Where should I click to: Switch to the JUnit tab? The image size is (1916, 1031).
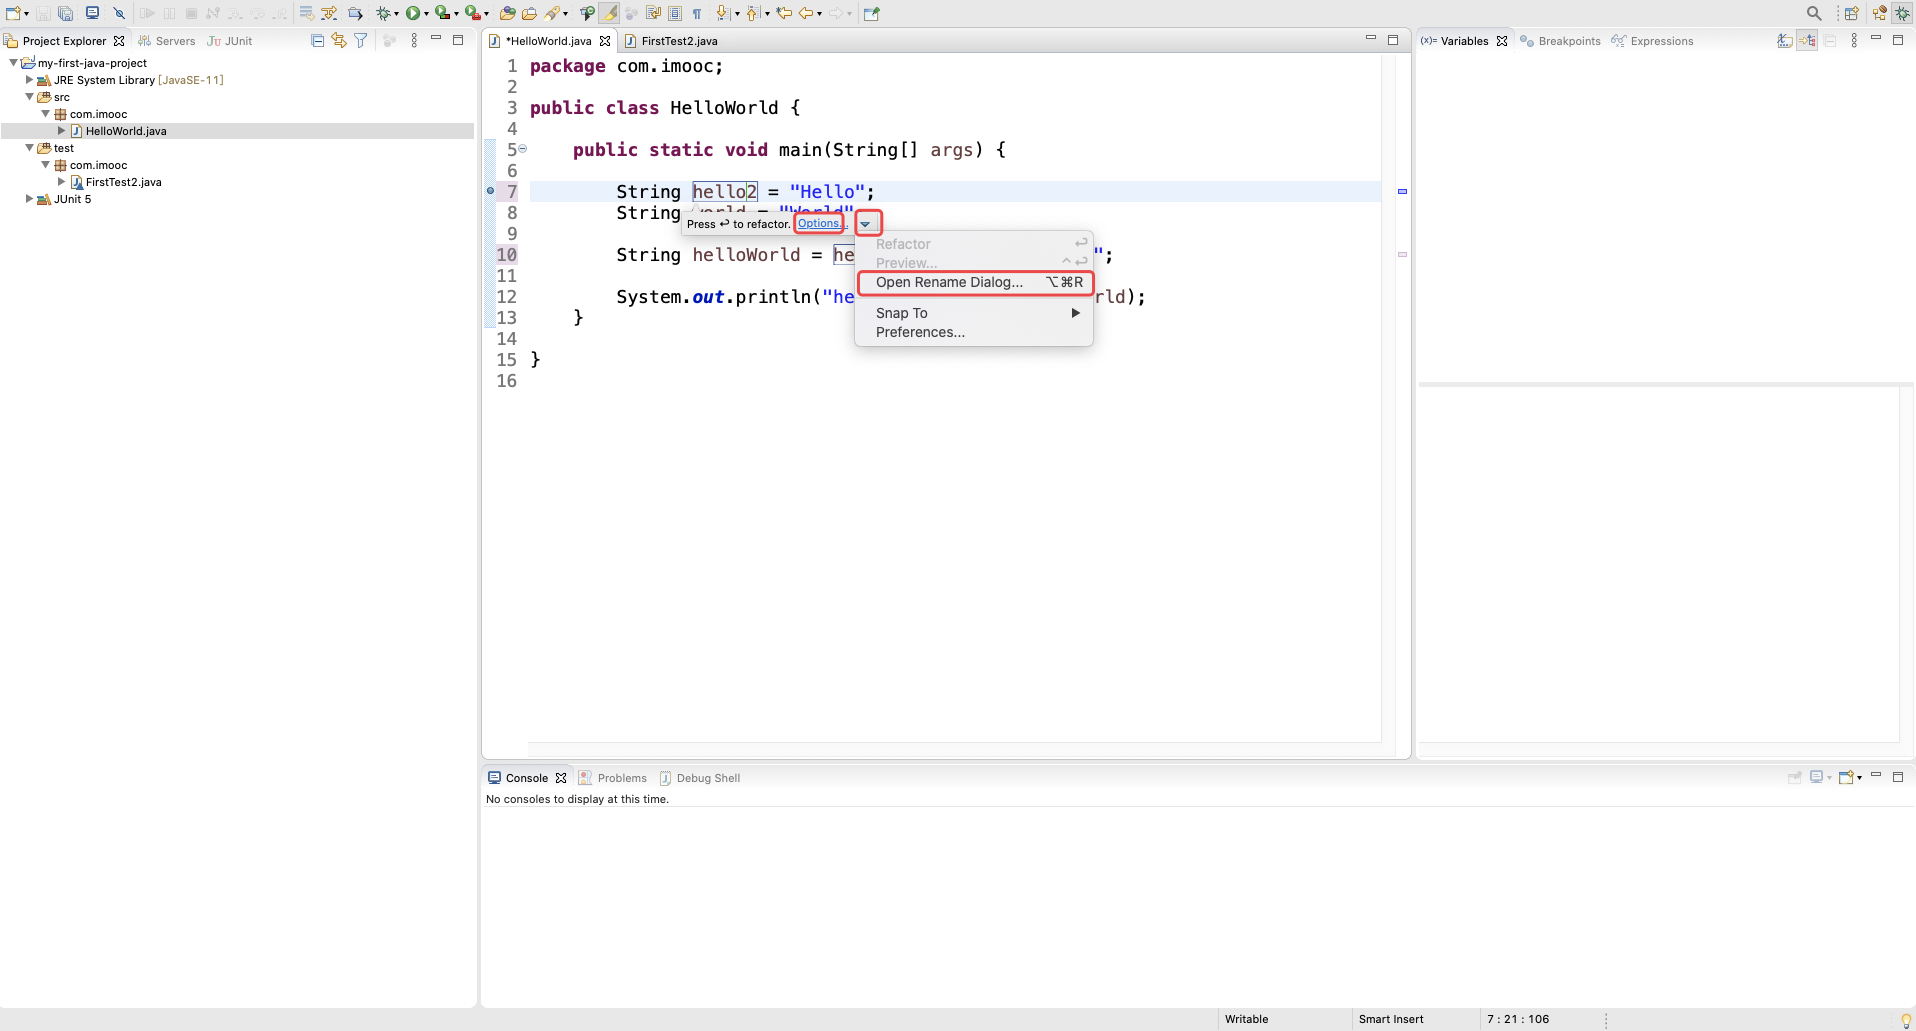point(230,41)
